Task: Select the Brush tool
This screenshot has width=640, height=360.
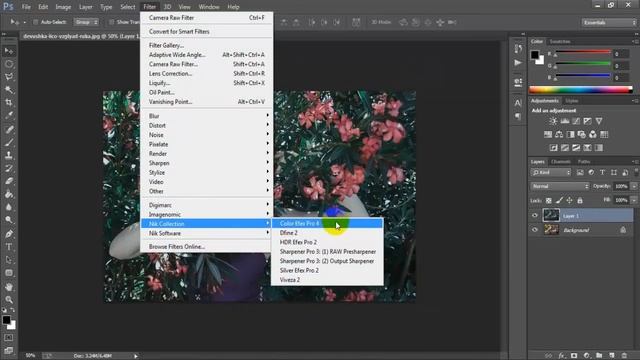Action: 9,142
